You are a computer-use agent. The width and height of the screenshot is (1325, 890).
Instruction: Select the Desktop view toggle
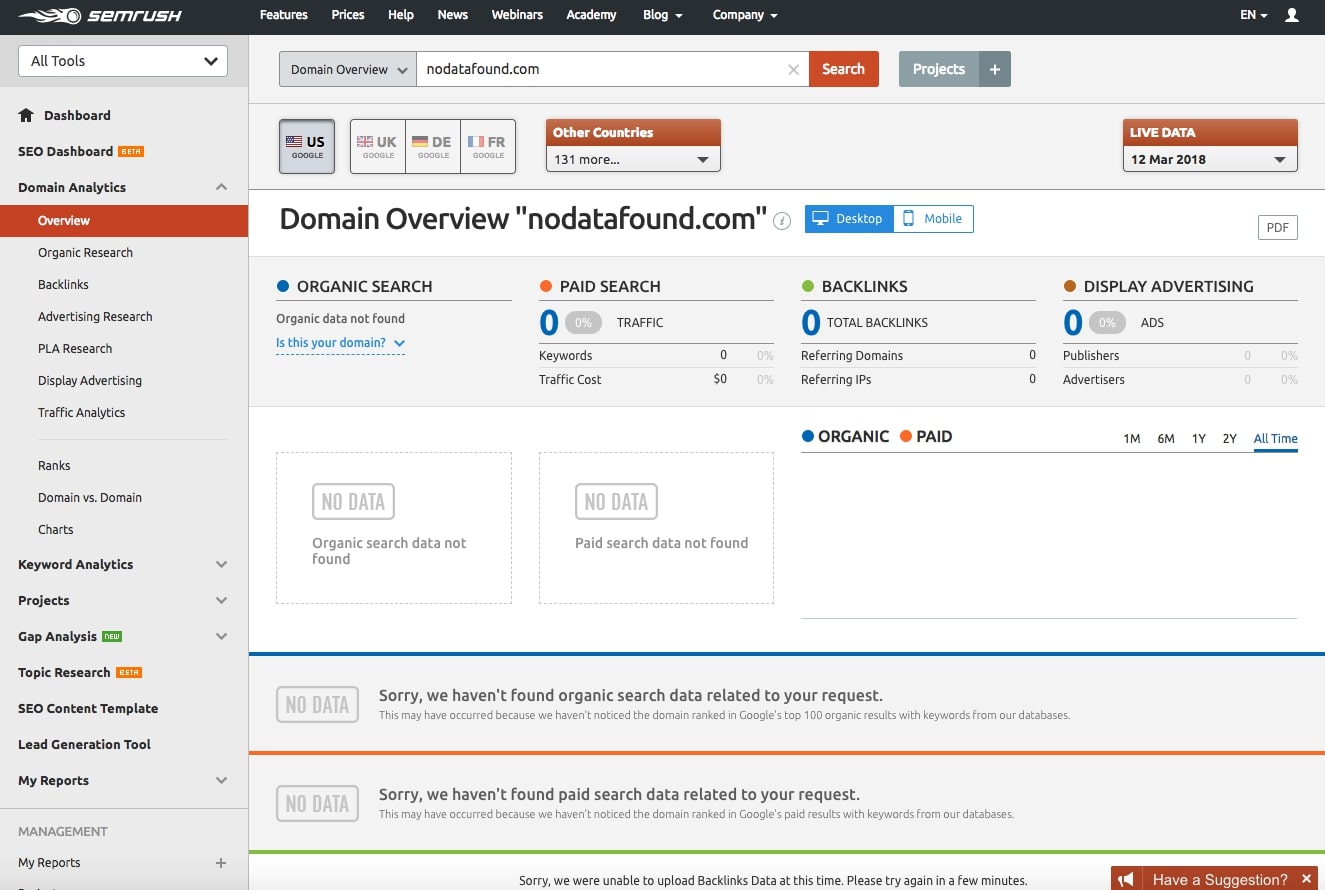pyautogui.click(x=848, y=219)
